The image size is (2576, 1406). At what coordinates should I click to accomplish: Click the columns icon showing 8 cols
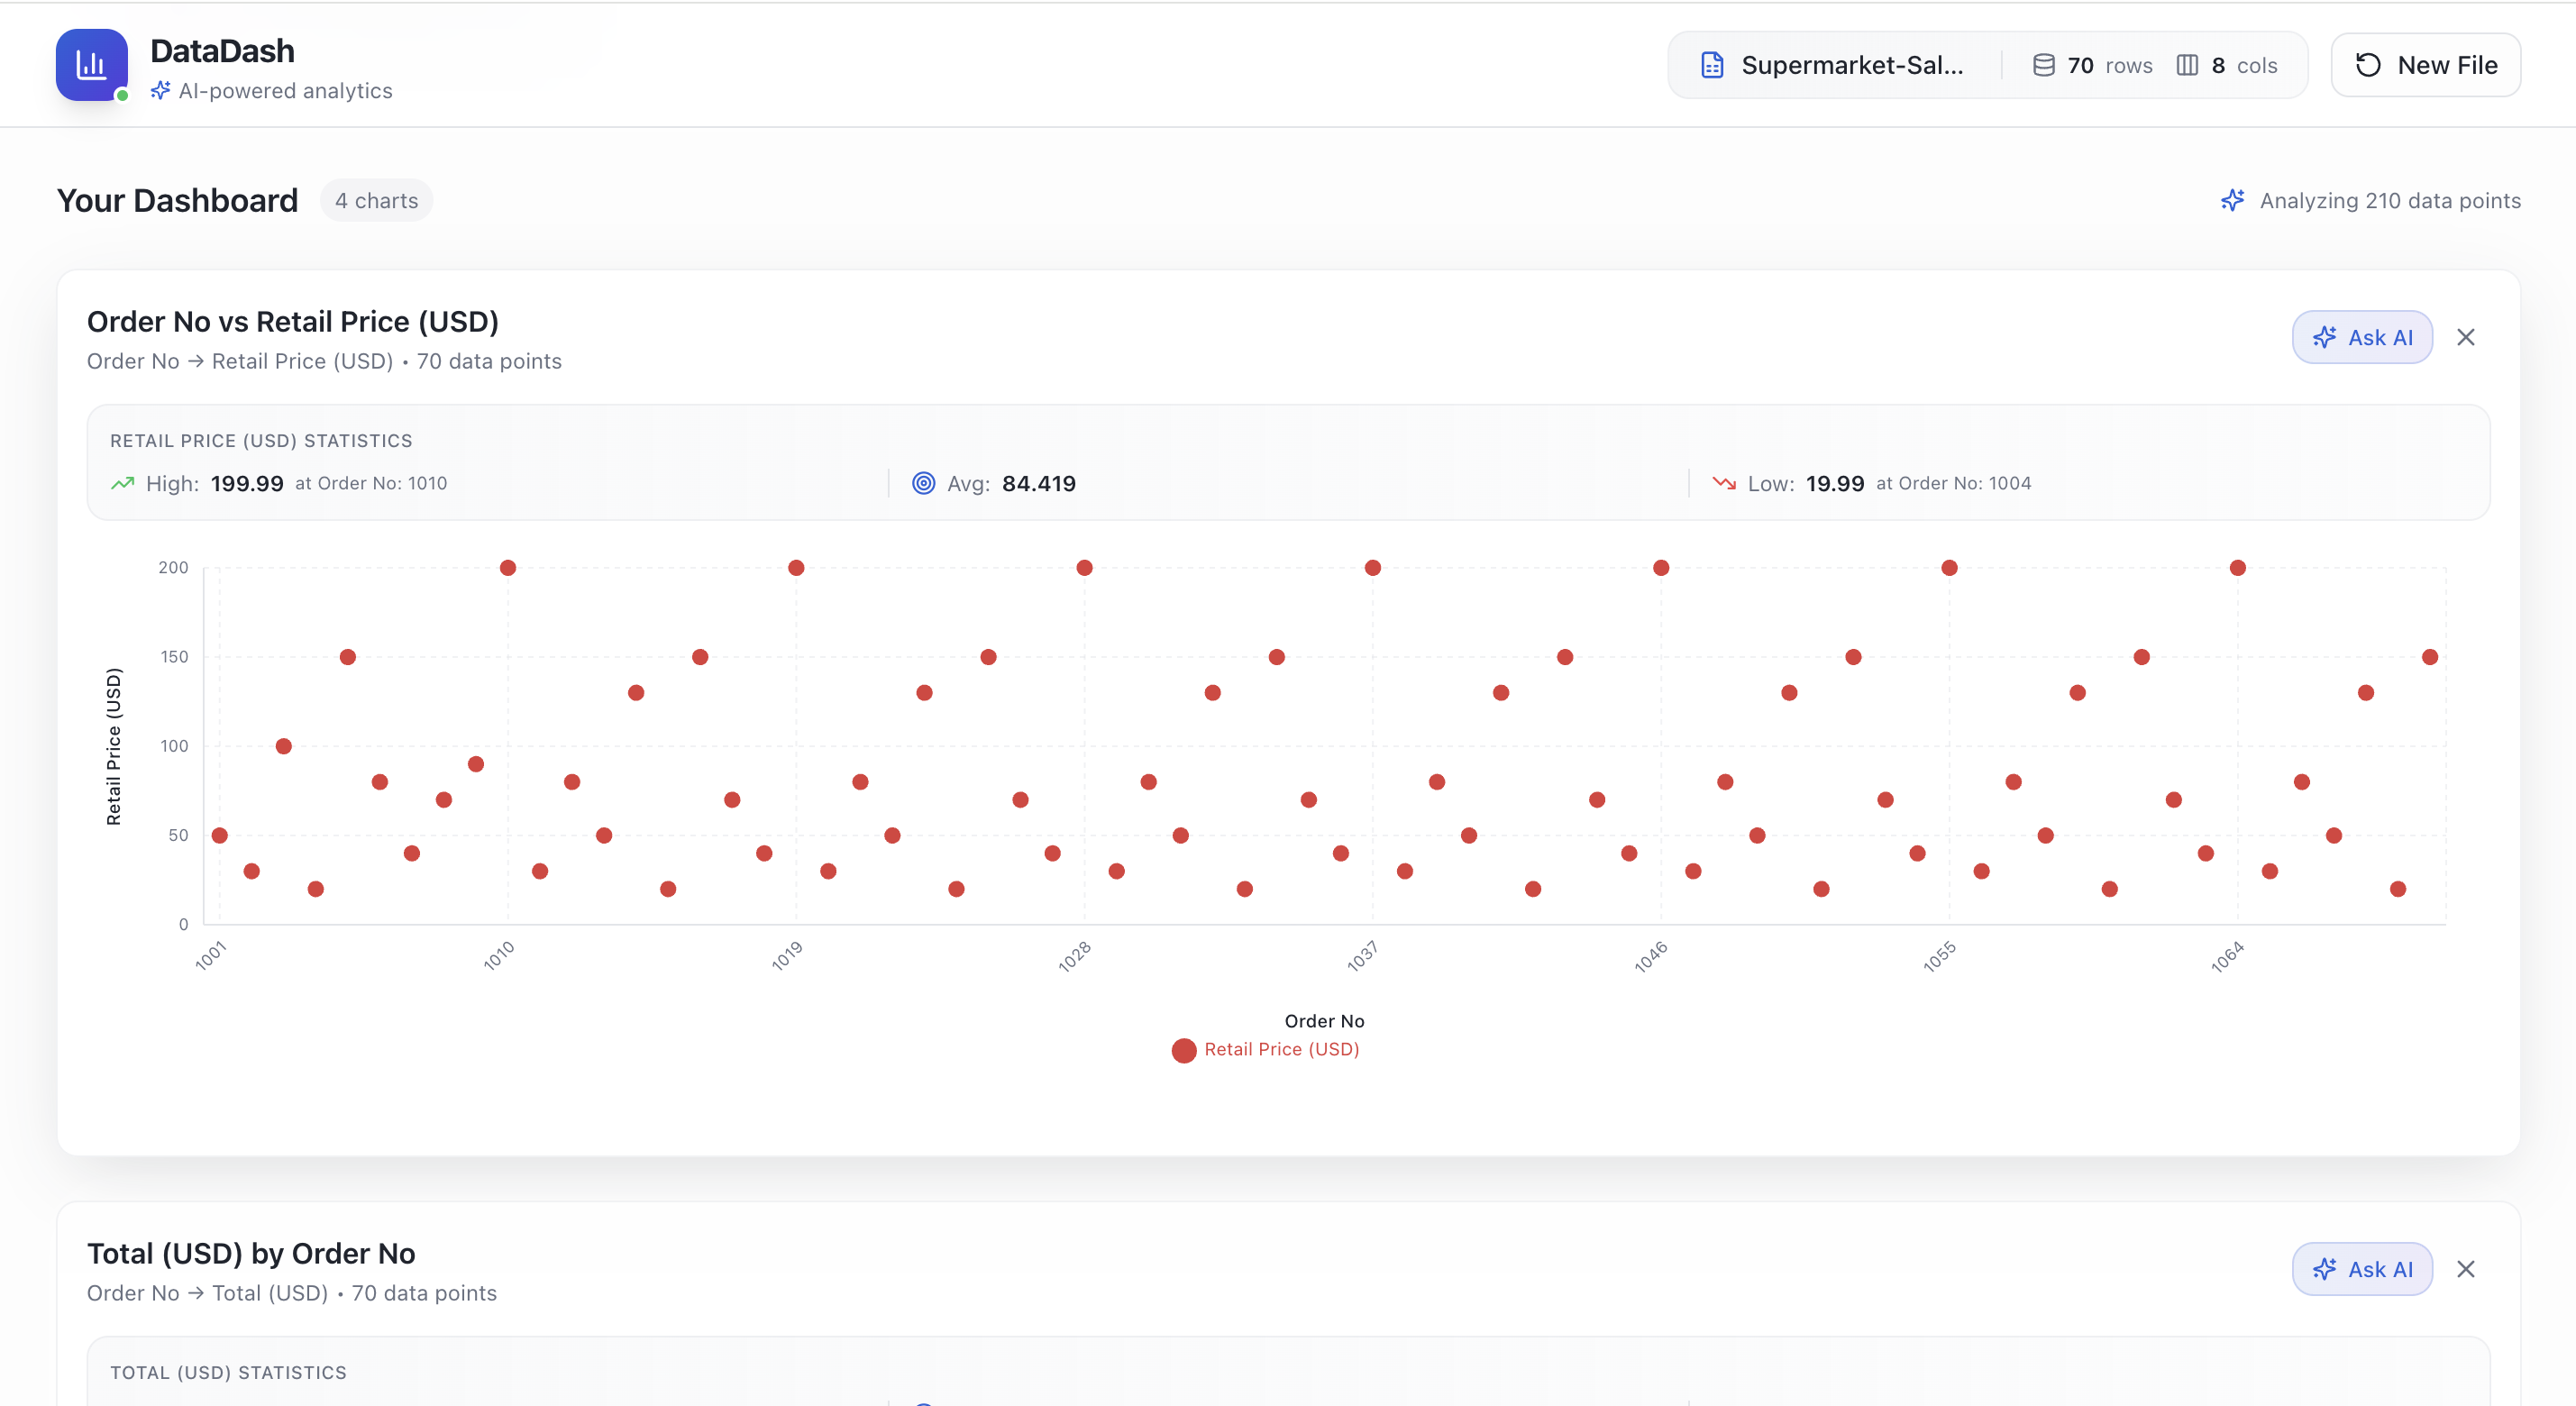pyautogui.click(x=2189, y=64)
